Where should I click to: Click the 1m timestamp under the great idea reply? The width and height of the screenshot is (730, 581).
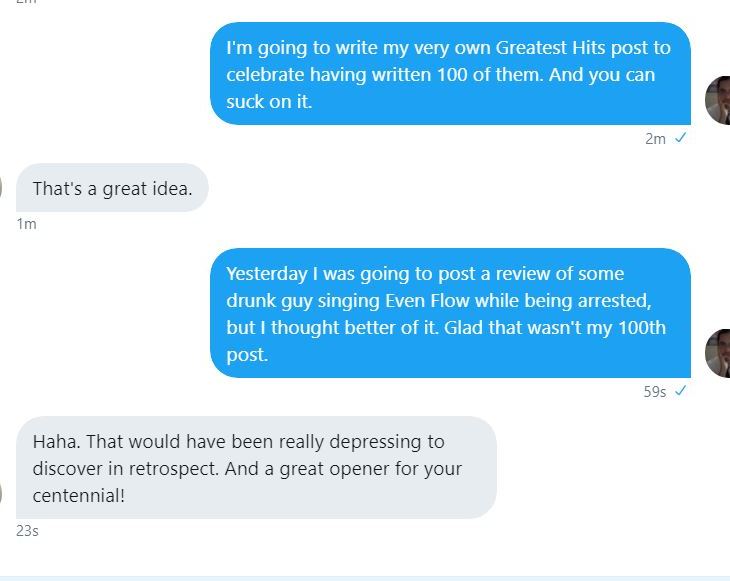pos(26,224)
